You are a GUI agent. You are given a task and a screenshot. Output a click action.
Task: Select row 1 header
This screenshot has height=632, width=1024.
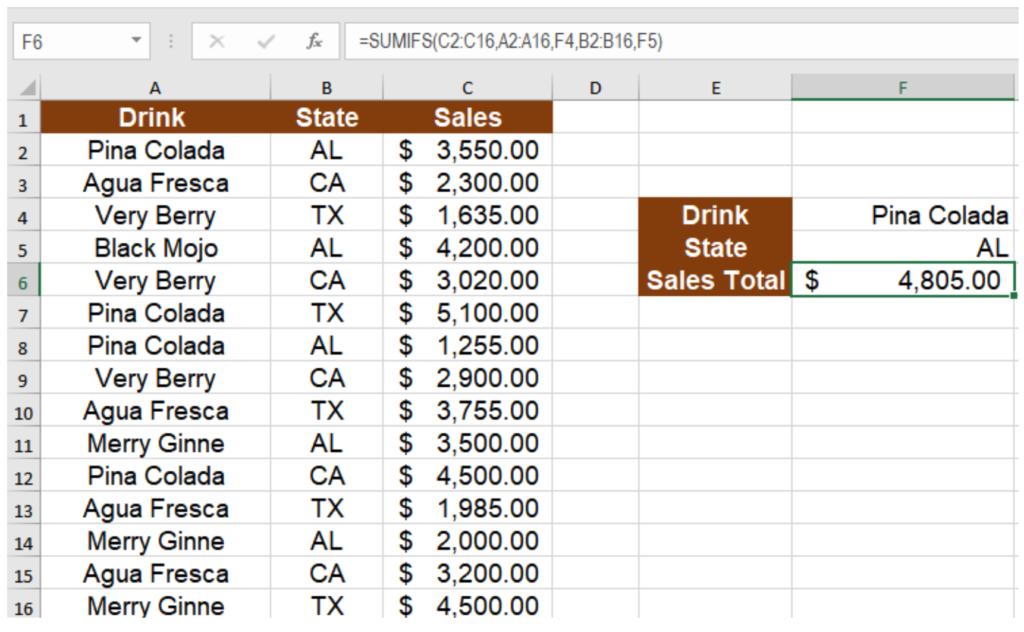pos(22,117)
